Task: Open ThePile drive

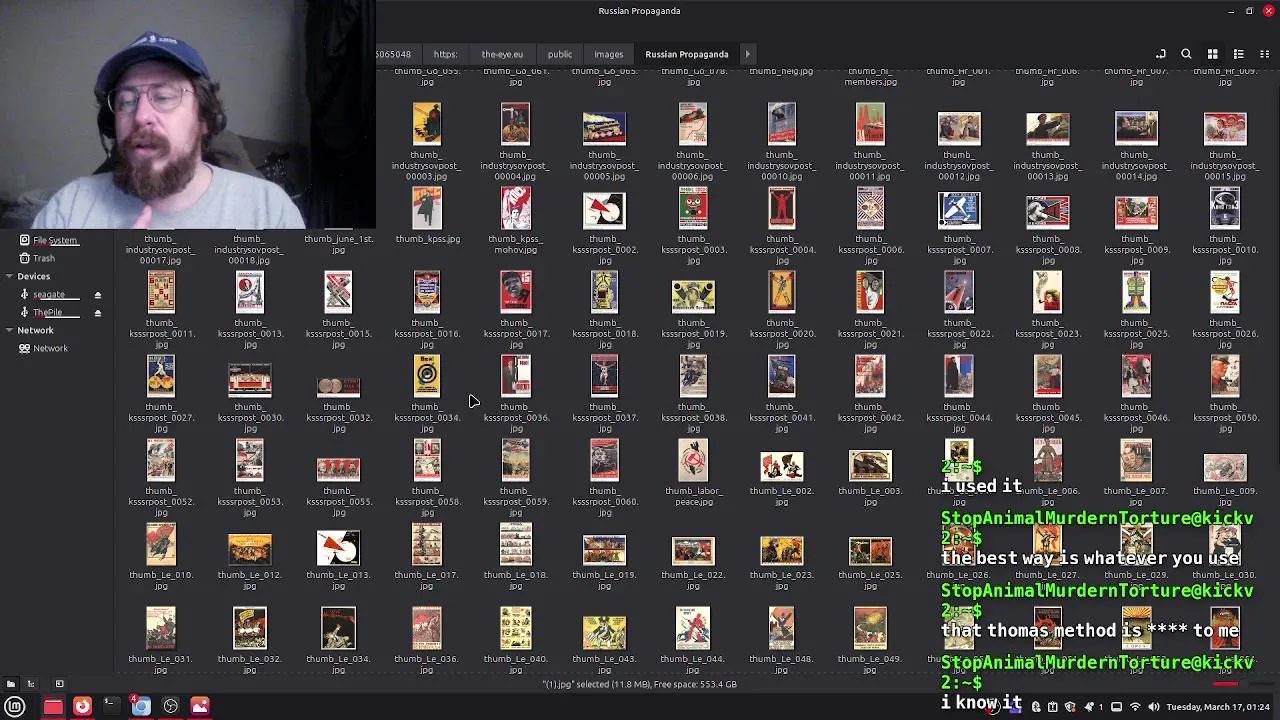Action: 47,312
